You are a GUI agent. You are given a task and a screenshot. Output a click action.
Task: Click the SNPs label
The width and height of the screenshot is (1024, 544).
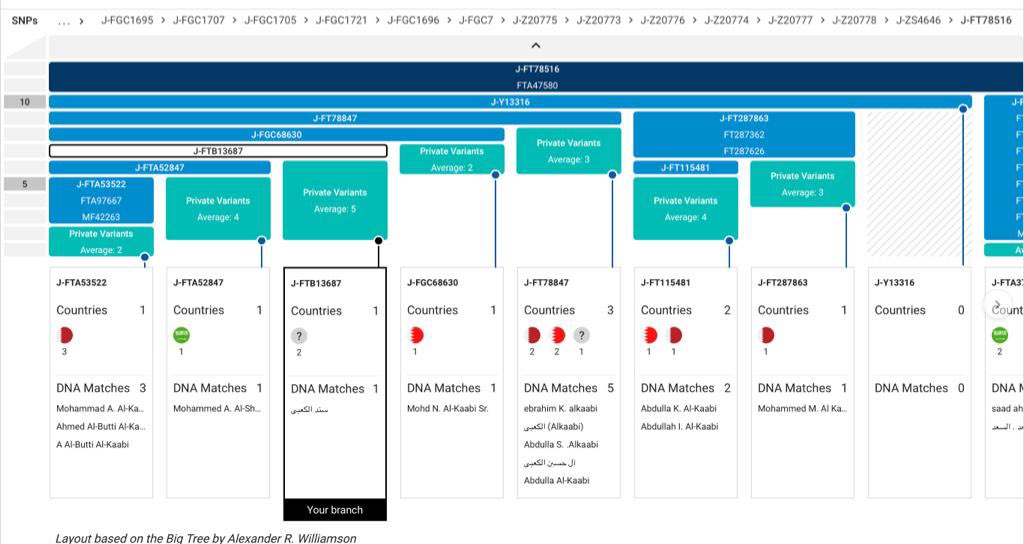click(x=25, y=20)
